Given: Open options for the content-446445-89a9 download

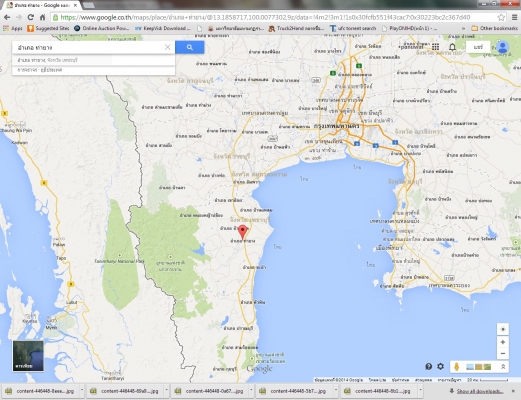Looking at the screenshot, I should 166,391.
